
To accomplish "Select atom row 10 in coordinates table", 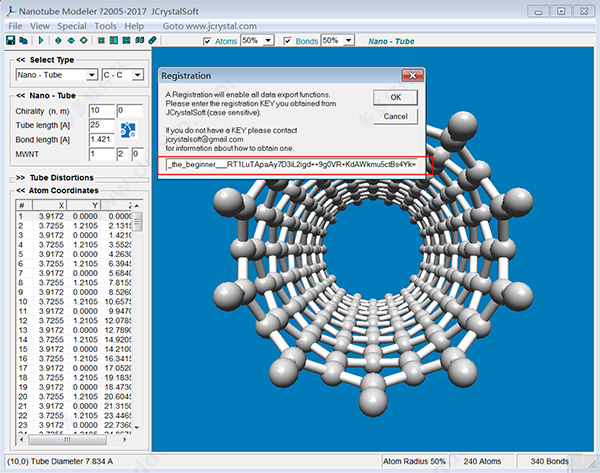I will [74, 302].
